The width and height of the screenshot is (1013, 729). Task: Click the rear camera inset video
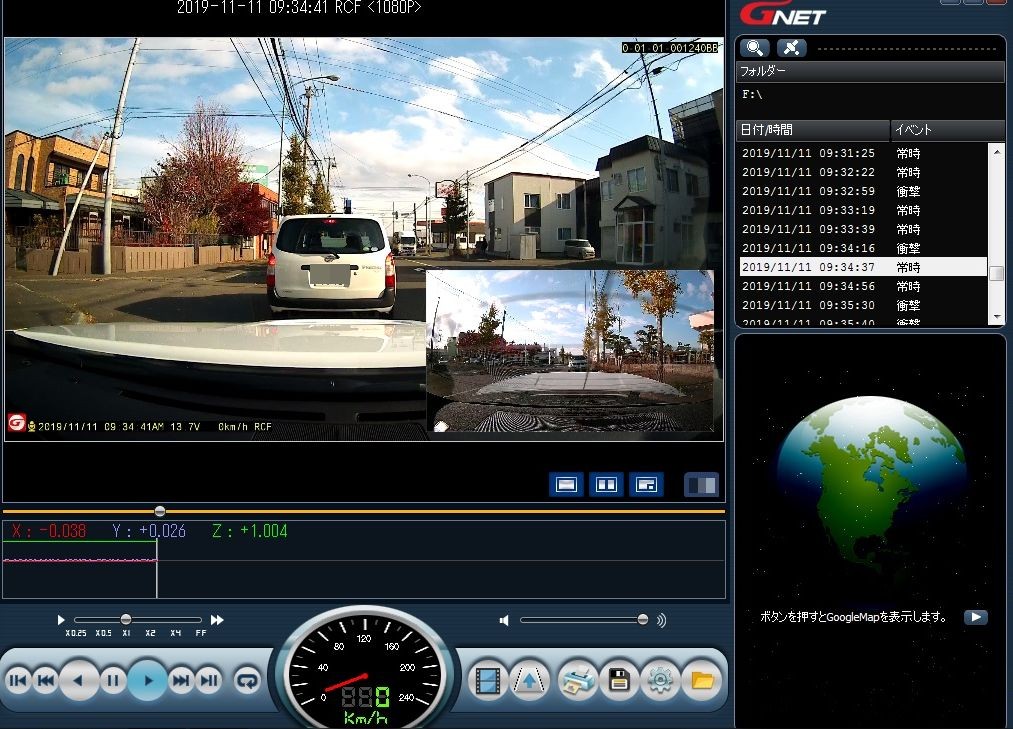point(570,351)
